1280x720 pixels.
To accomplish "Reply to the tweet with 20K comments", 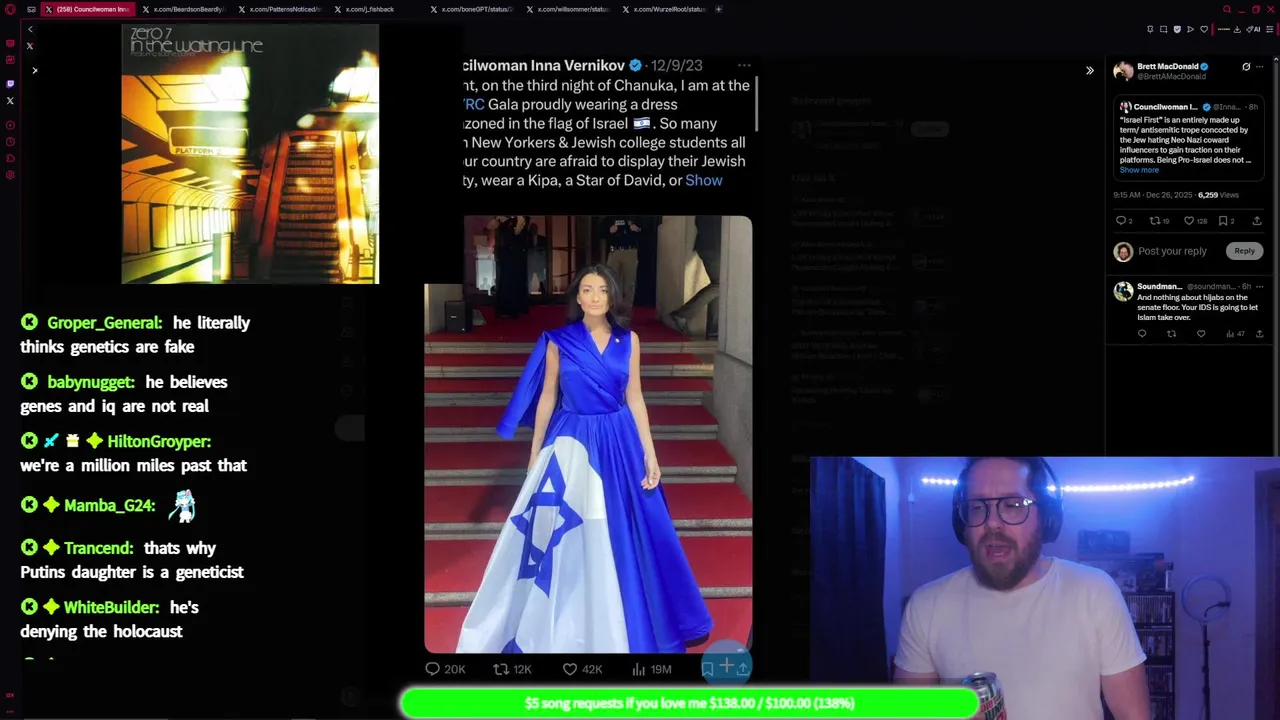I will click(x=445, y=669).
